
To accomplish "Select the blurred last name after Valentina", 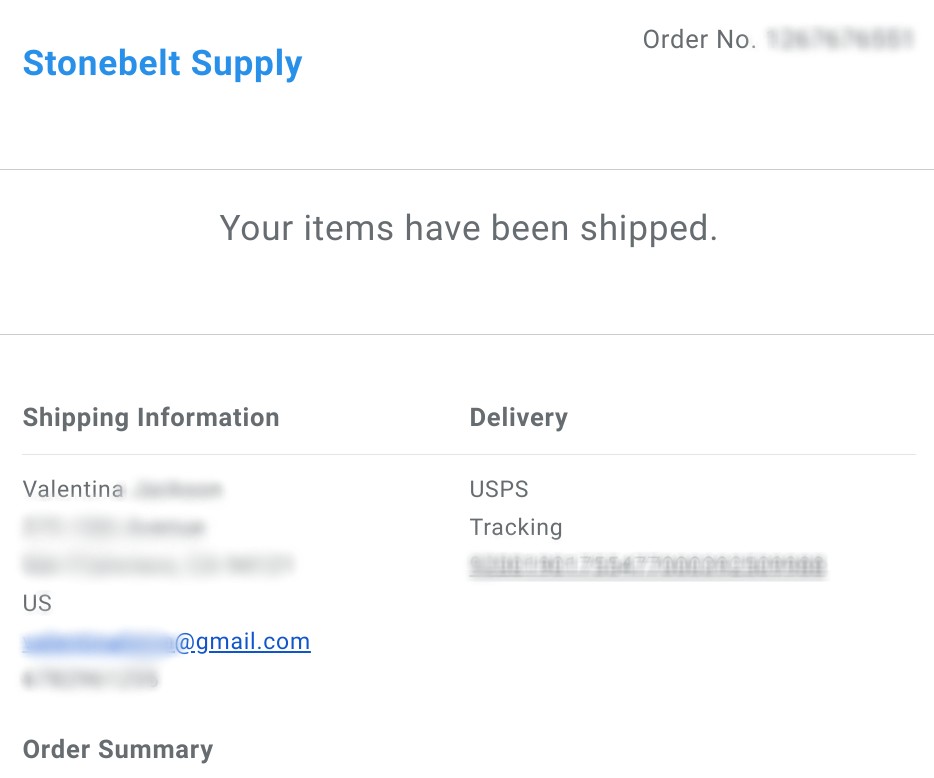I will coord(178,490).
